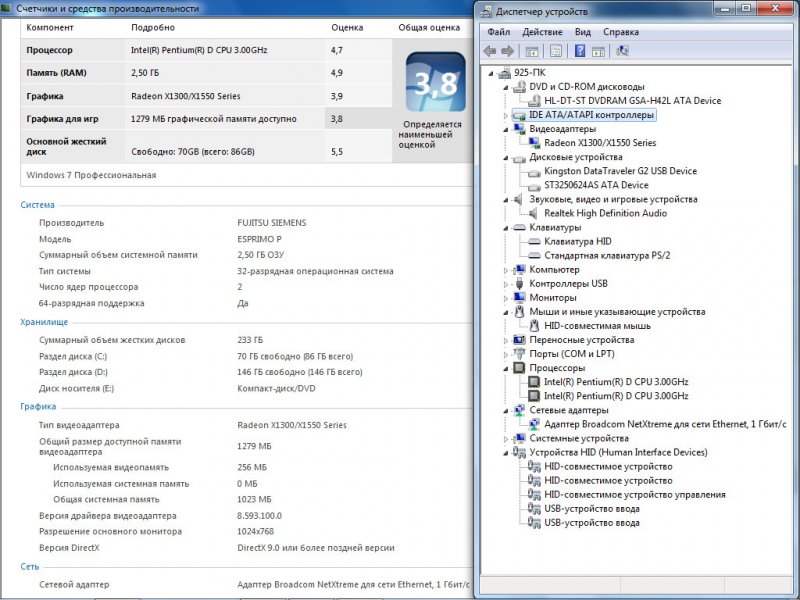The width and height of the screenshot is (800, 600).
Task: Click the 3.8 overall score badge
Action: 435,85
